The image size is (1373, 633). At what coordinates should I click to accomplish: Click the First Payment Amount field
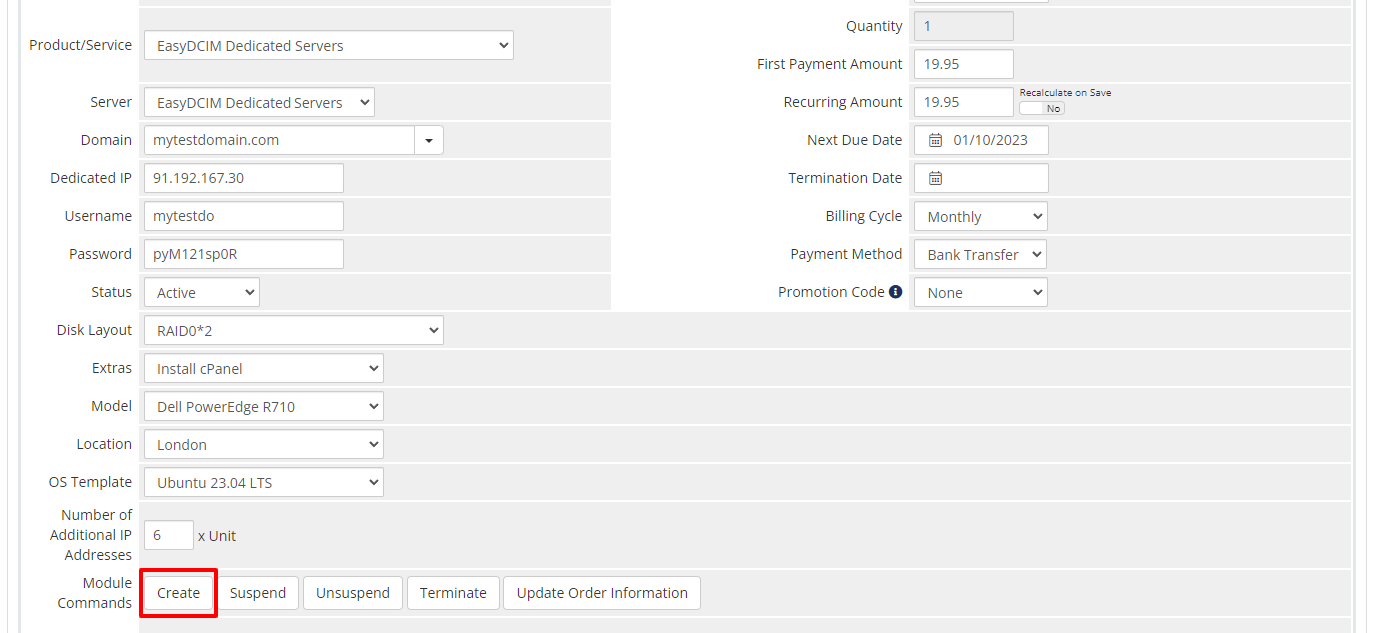pos(964,64)
